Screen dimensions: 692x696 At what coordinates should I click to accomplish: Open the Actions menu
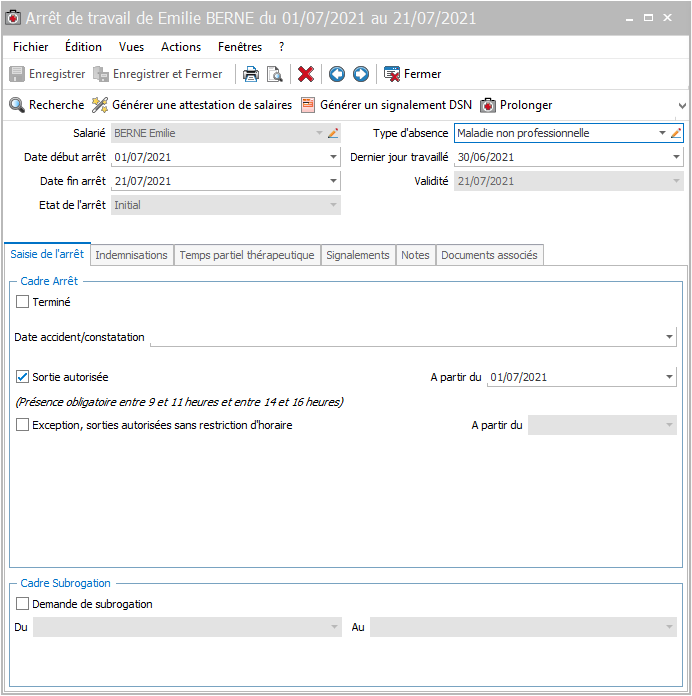coord(181,47)
